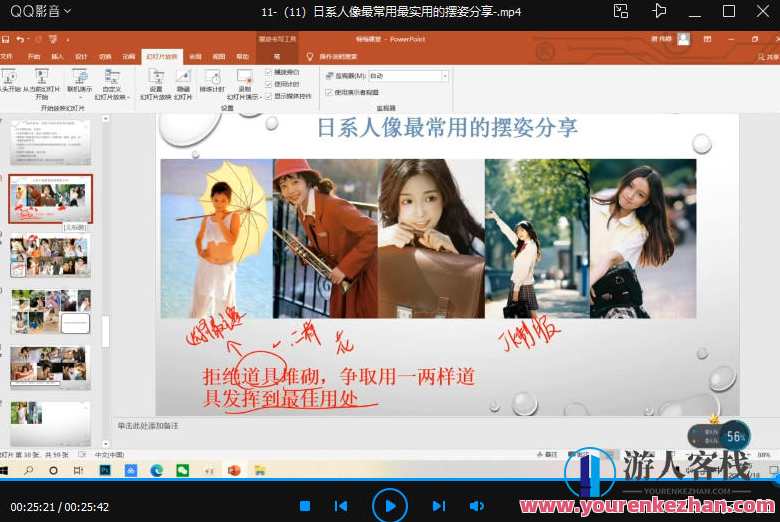Select the fourth thumbnail in the slide panel
The image size is (780, 522).
[x=50, y=311]
